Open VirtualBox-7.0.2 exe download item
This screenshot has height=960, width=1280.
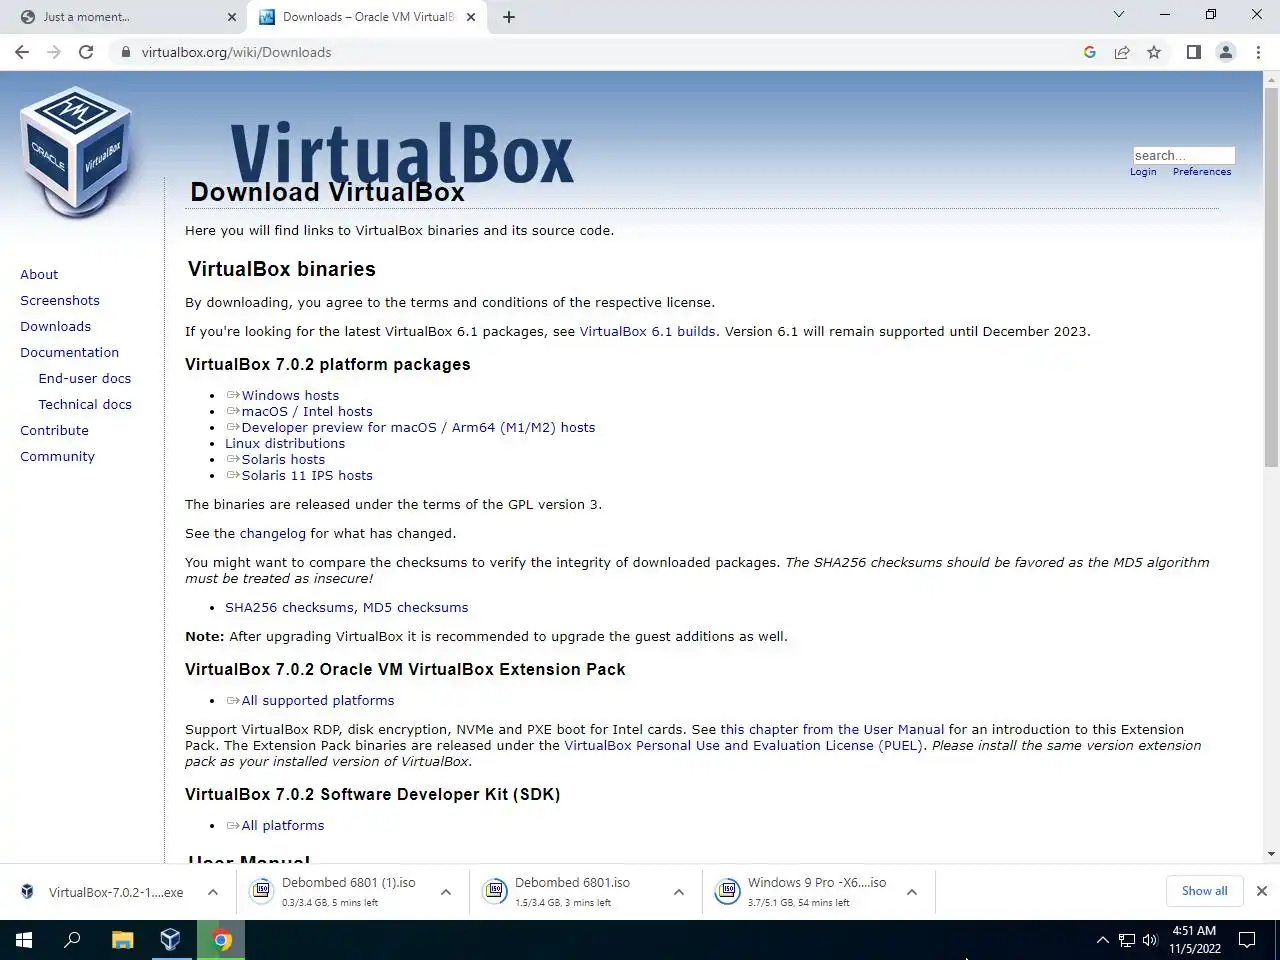(104, 892)
